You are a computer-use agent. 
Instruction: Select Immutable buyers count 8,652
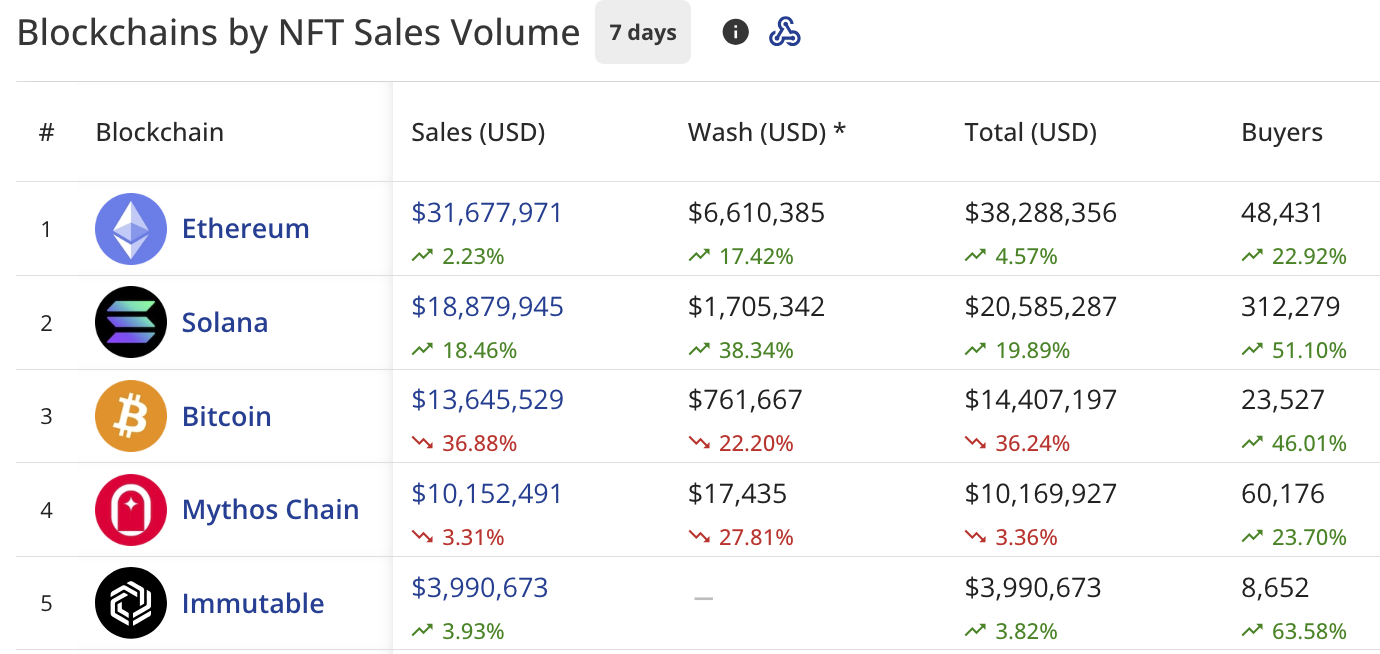pos(1275,588)
